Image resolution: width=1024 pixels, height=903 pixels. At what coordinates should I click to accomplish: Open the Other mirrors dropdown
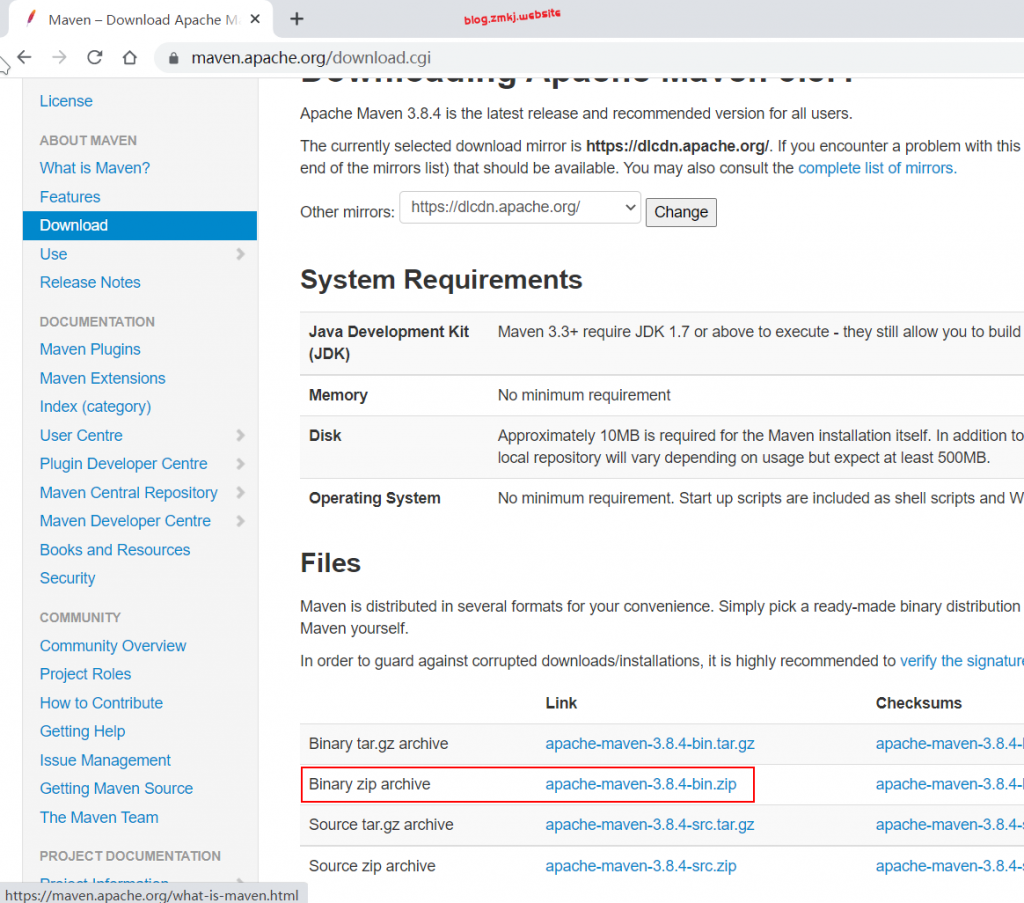coord(520,208)
